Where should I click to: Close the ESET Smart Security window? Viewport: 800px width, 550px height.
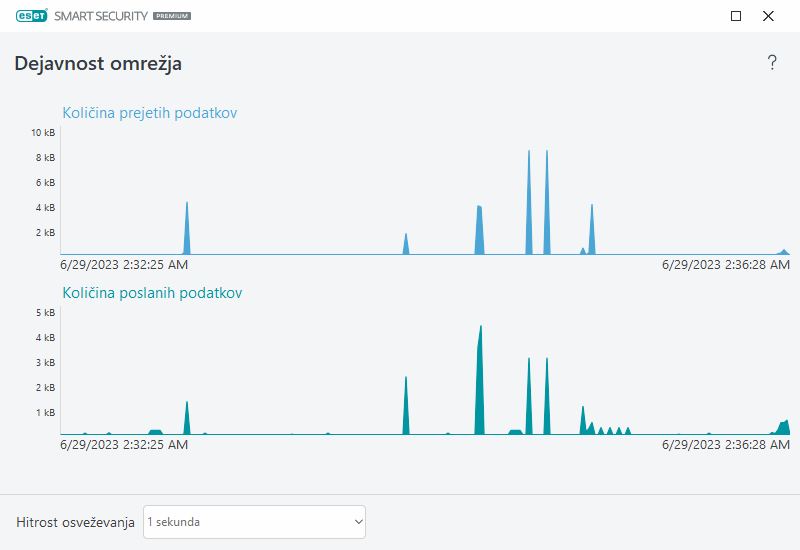pyautogui.click(x=768, y=16)
